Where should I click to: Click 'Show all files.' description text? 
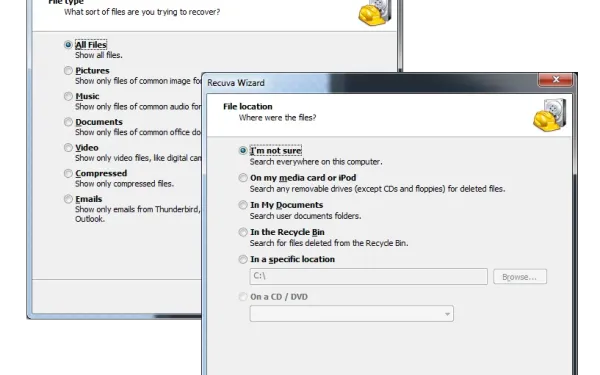click(99, 55)
